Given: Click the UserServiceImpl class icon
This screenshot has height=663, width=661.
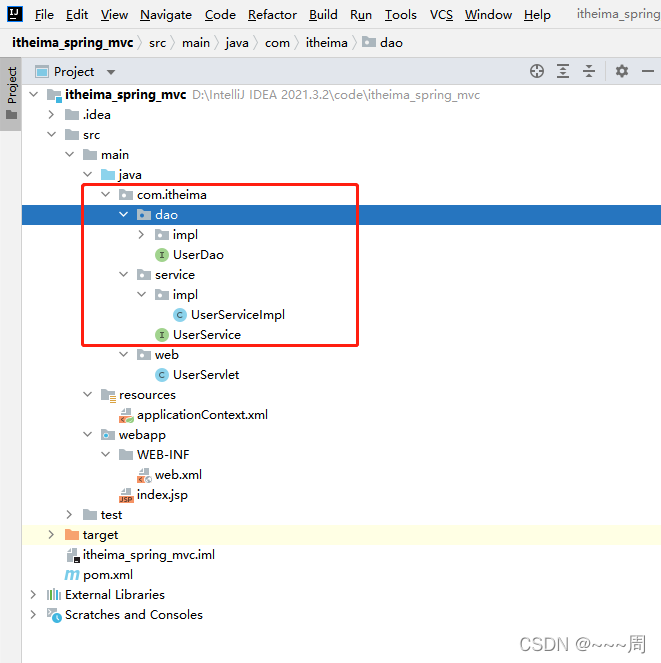Looking at the screenshot, I should 180,315.
